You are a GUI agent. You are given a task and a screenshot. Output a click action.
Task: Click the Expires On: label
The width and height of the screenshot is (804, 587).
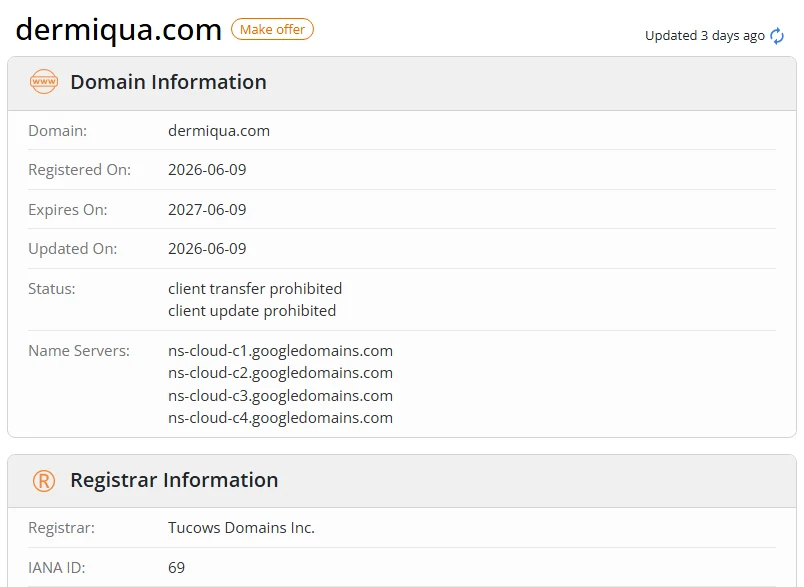68,210
